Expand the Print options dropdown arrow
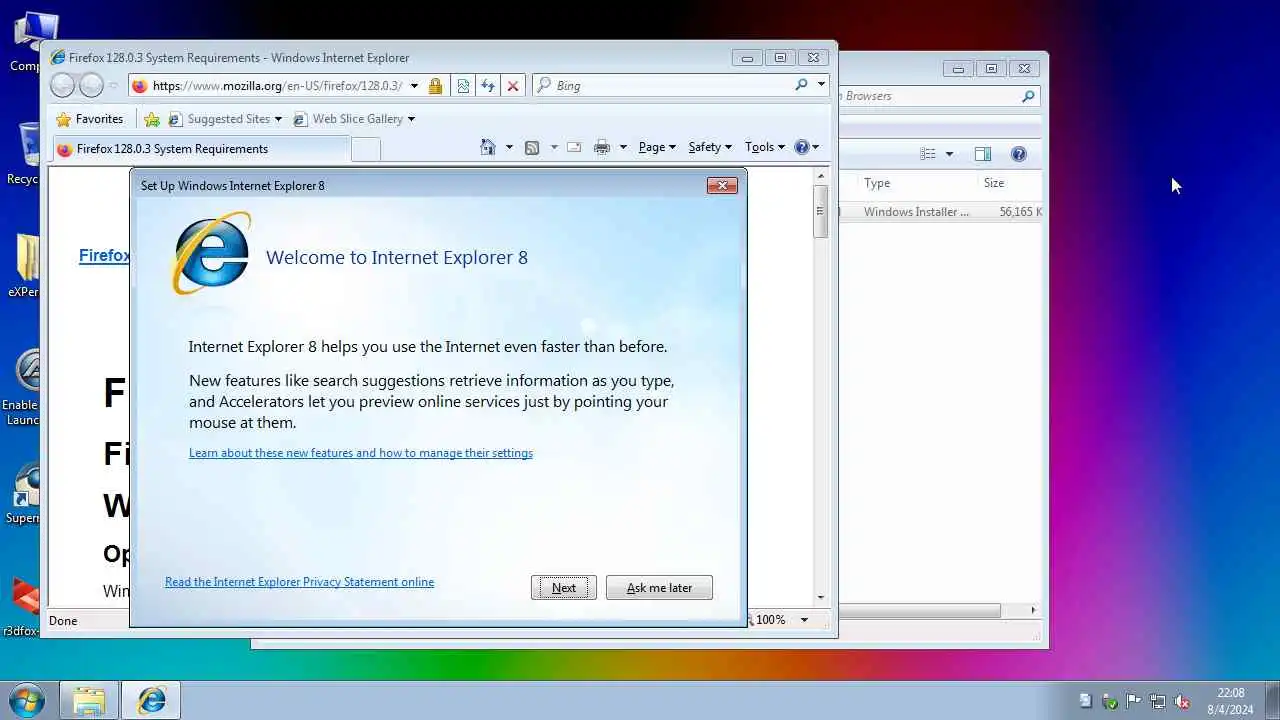The height and width of the screenshot is (720, 1280). 623,147
